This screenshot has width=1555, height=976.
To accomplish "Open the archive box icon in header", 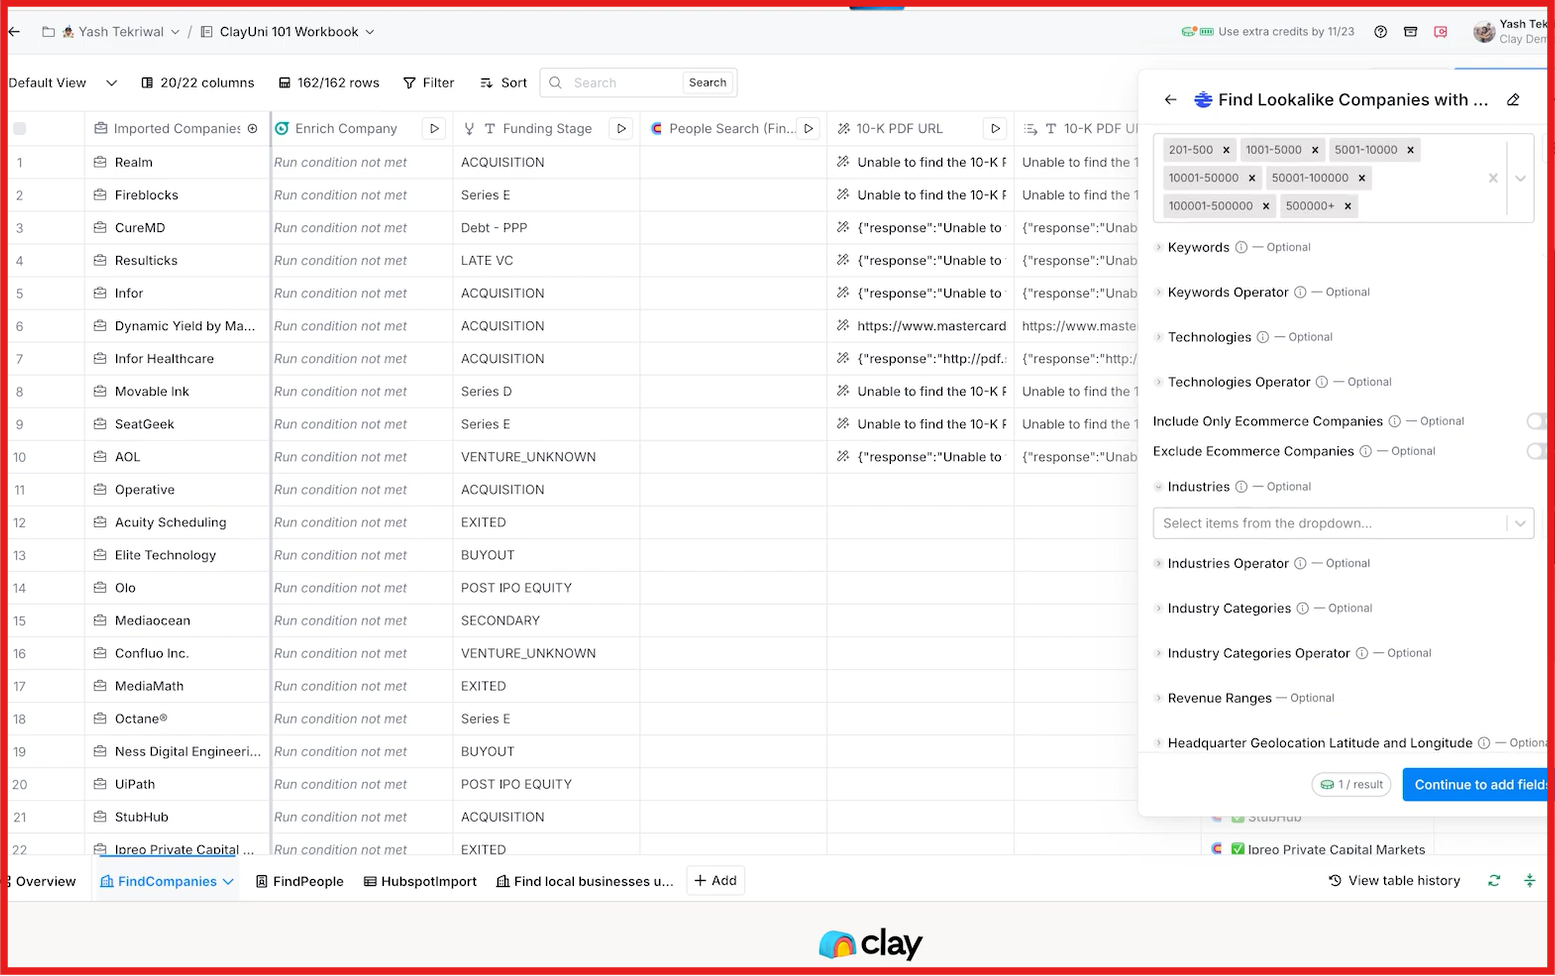I will (1410, 32).
